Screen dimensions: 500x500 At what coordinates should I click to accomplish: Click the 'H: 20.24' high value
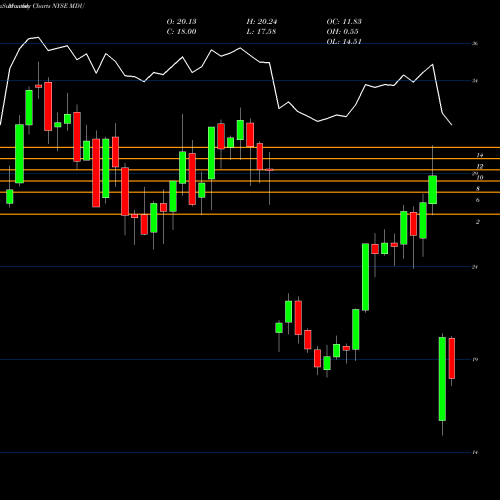262,22
